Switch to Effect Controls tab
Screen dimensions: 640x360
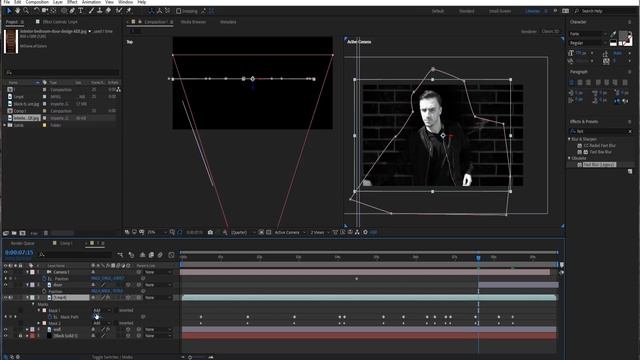[60, 22]
